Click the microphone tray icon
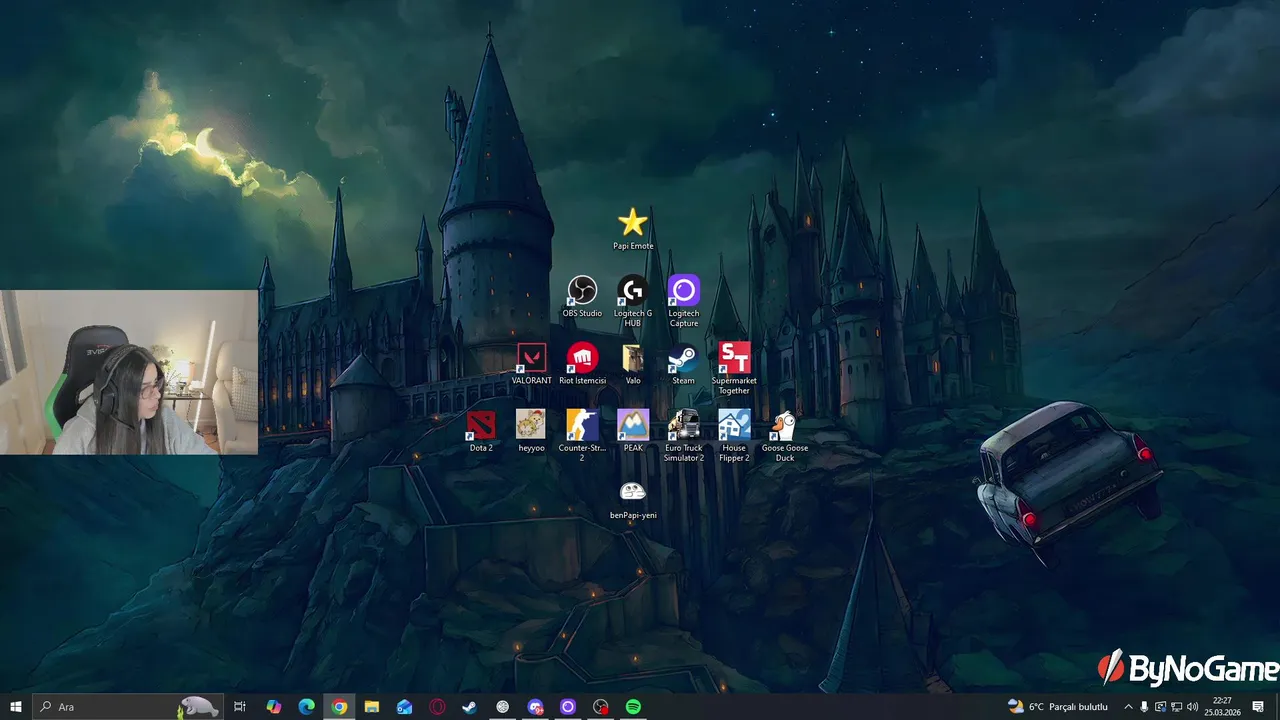Screen dimensions: 1280x720 (x=1145, y=707)
